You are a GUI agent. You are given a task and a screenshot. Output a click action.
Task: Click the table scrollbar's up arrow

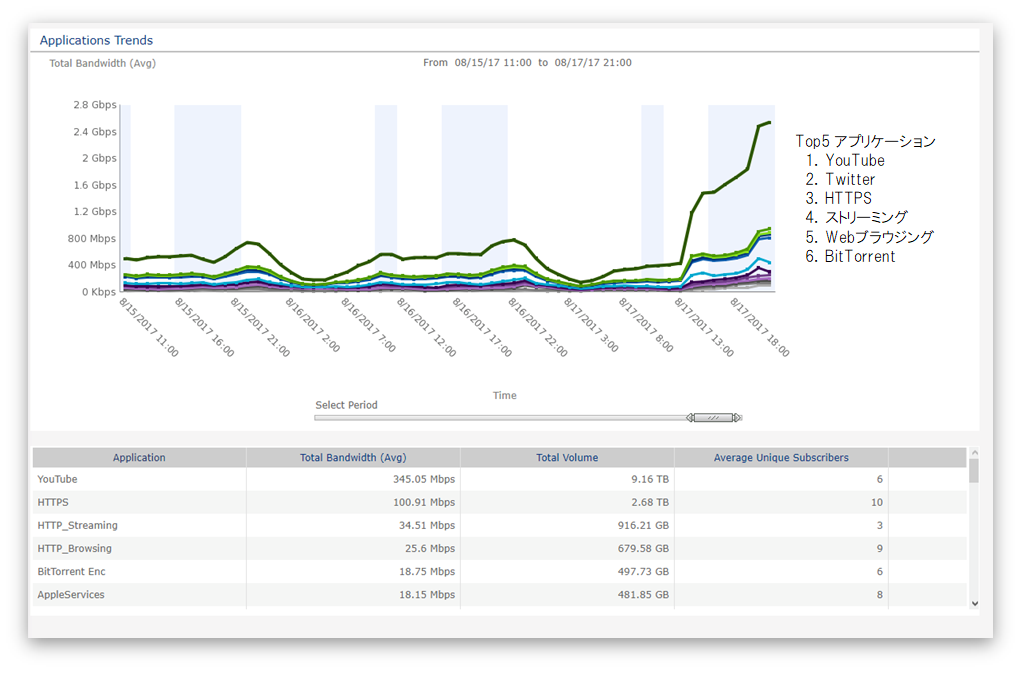tap(975, 453)
